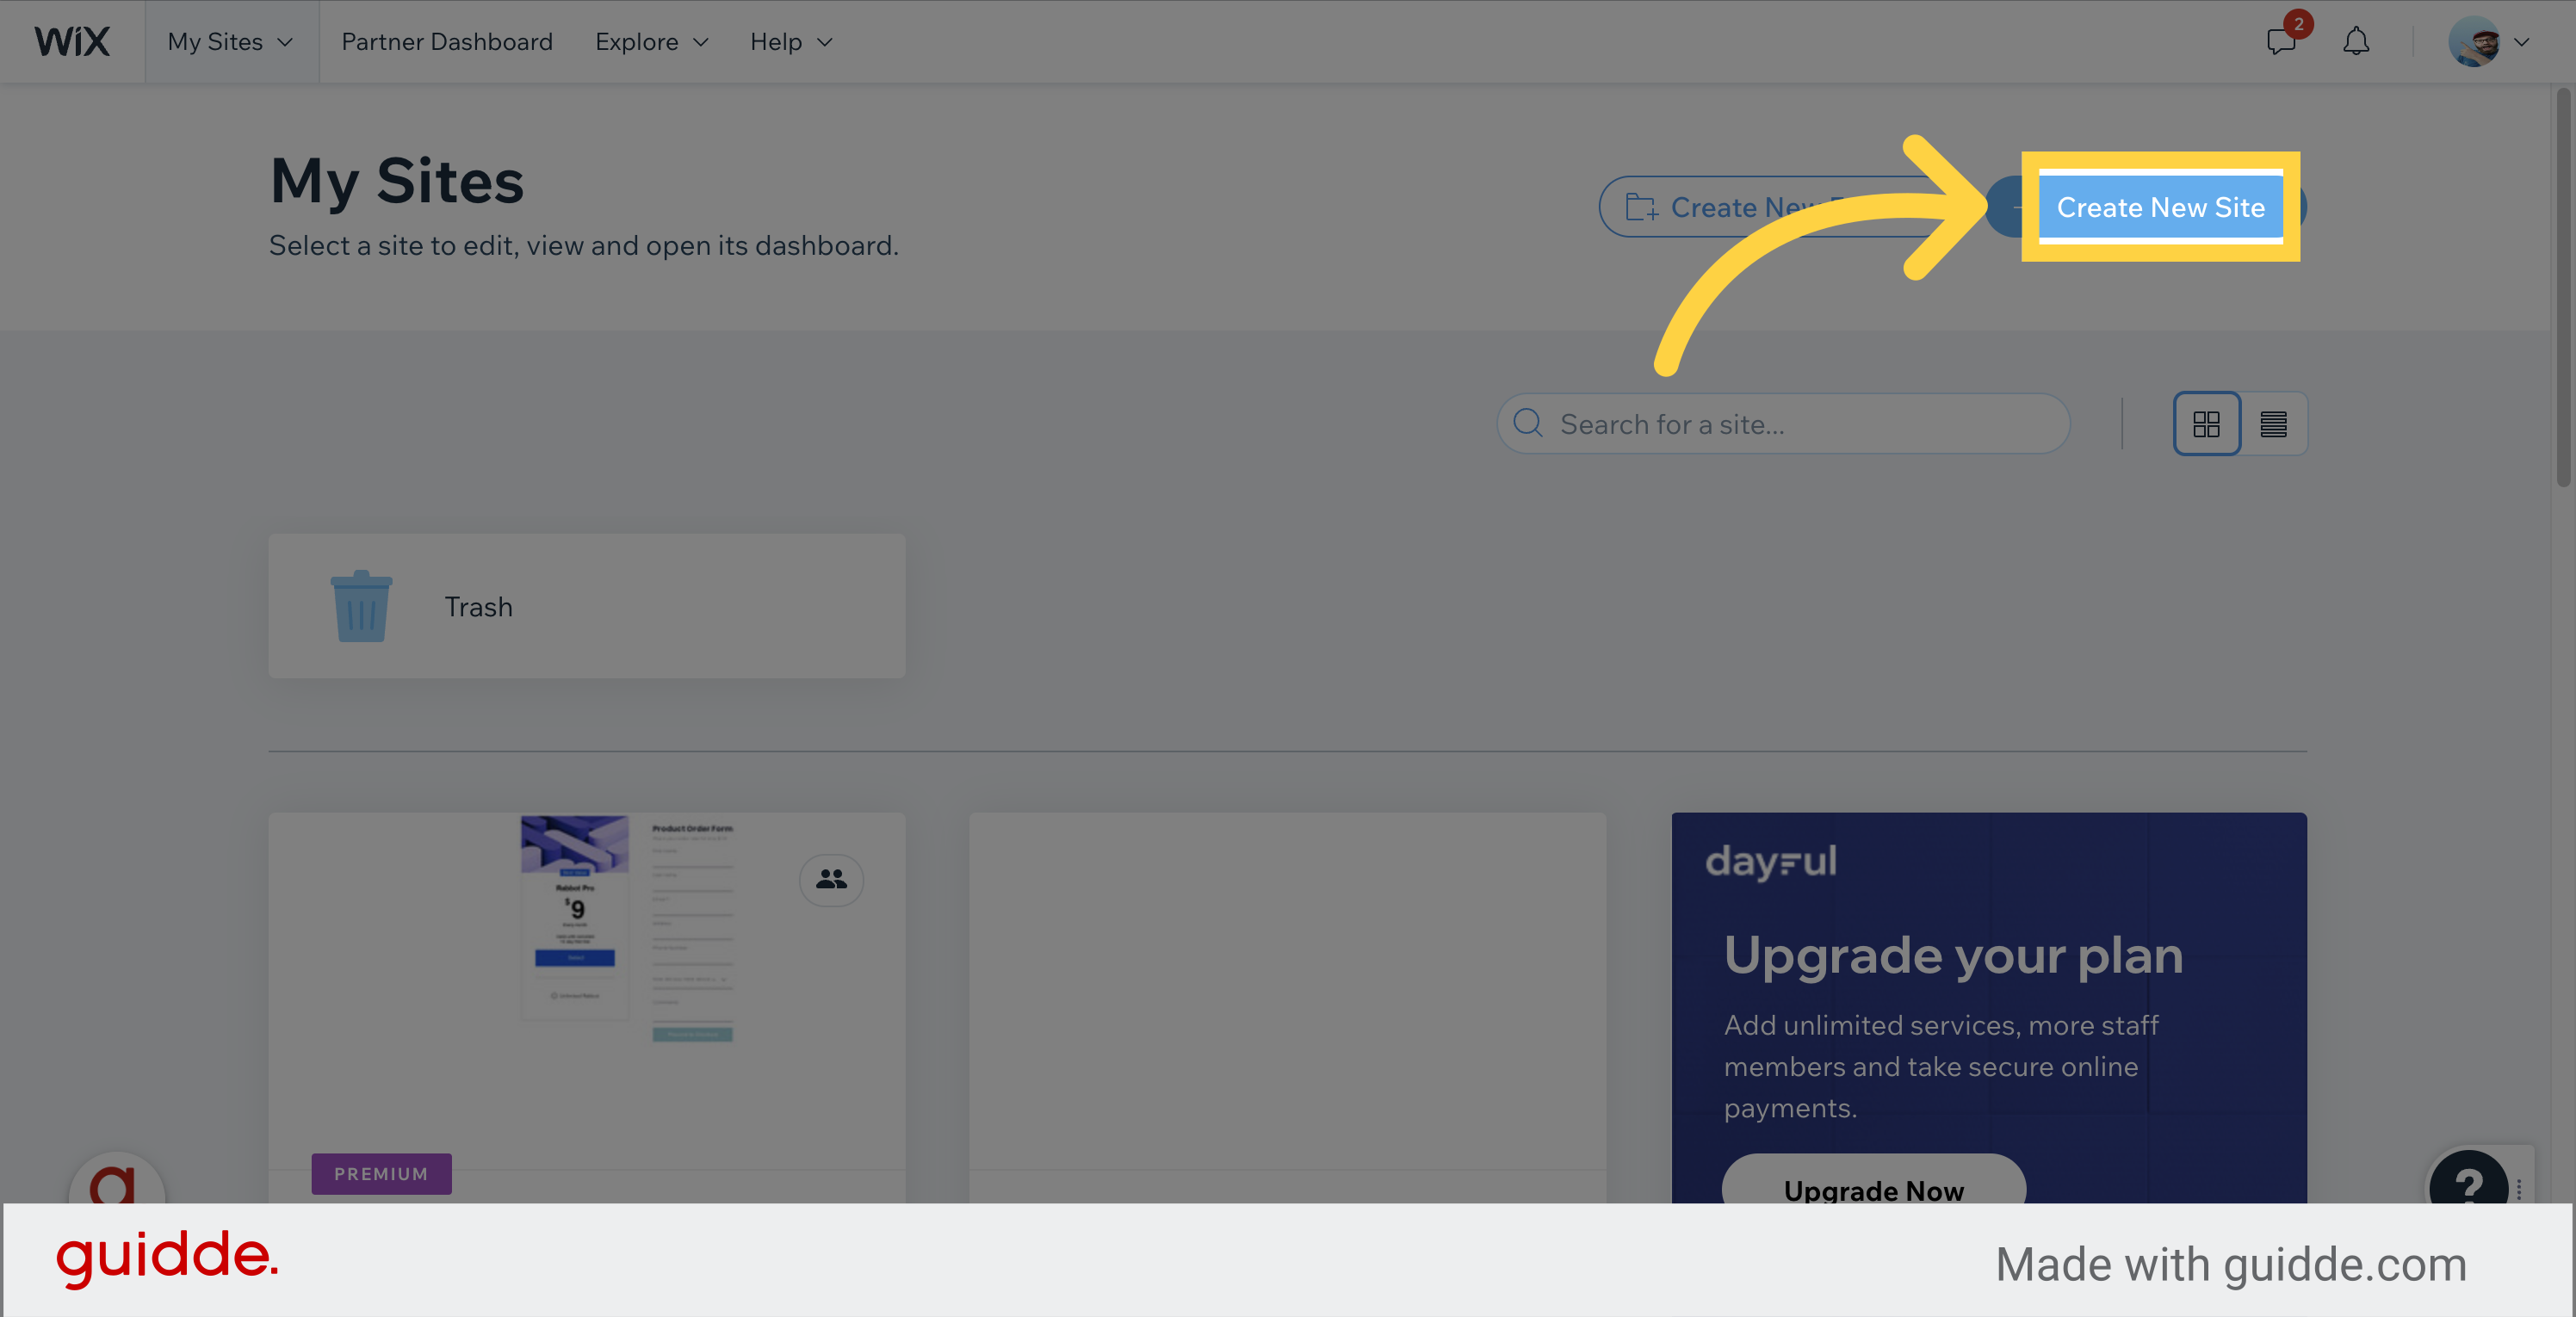The image size is (2576, 1317).
Task: Click the Wix logo
Action: (72, 42)
